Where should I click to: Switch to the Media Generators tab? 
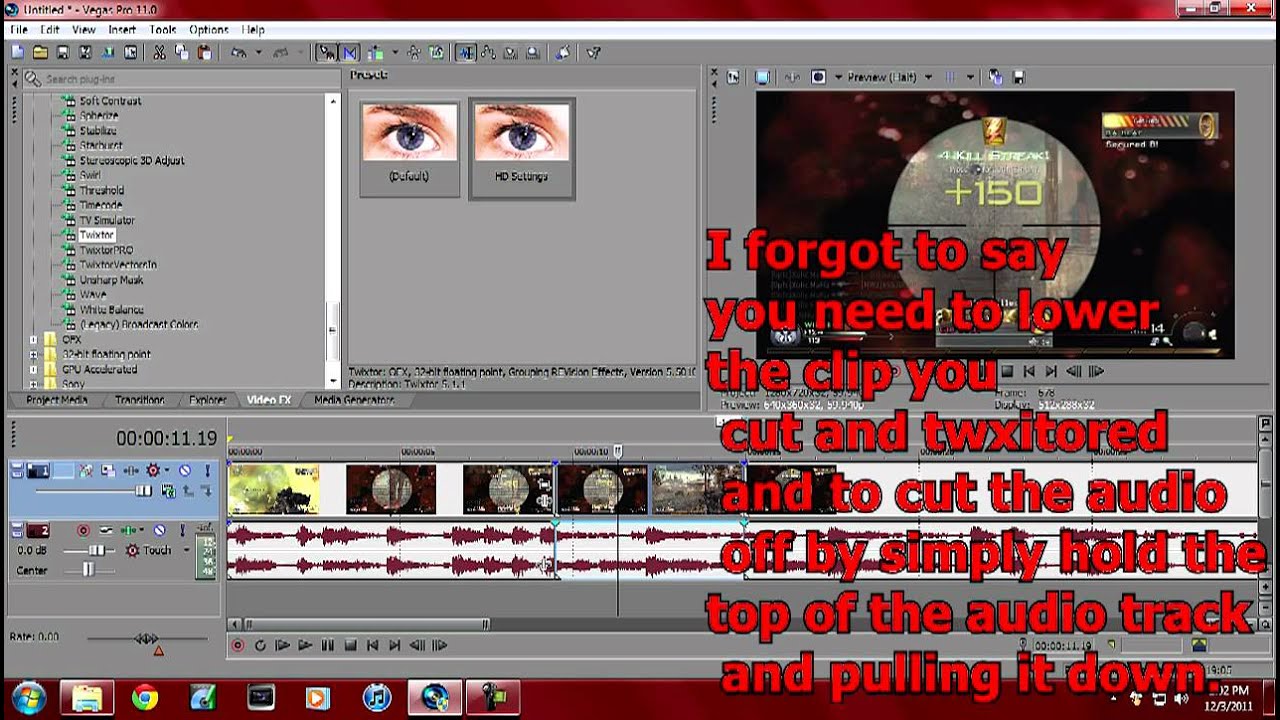pyautogui.click(x=354, y=400)
